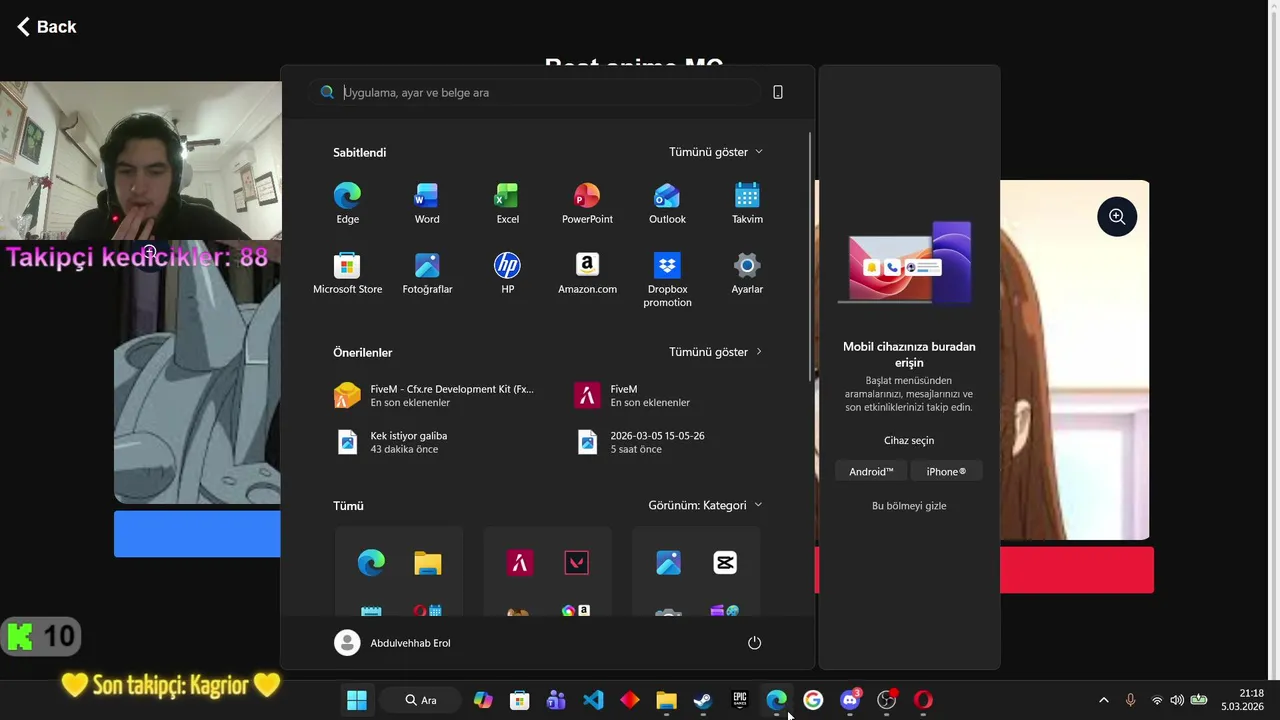Open FiveM icon in the Tümü category
Screen dimensions: 1280x720
click(x=519, y=564)
